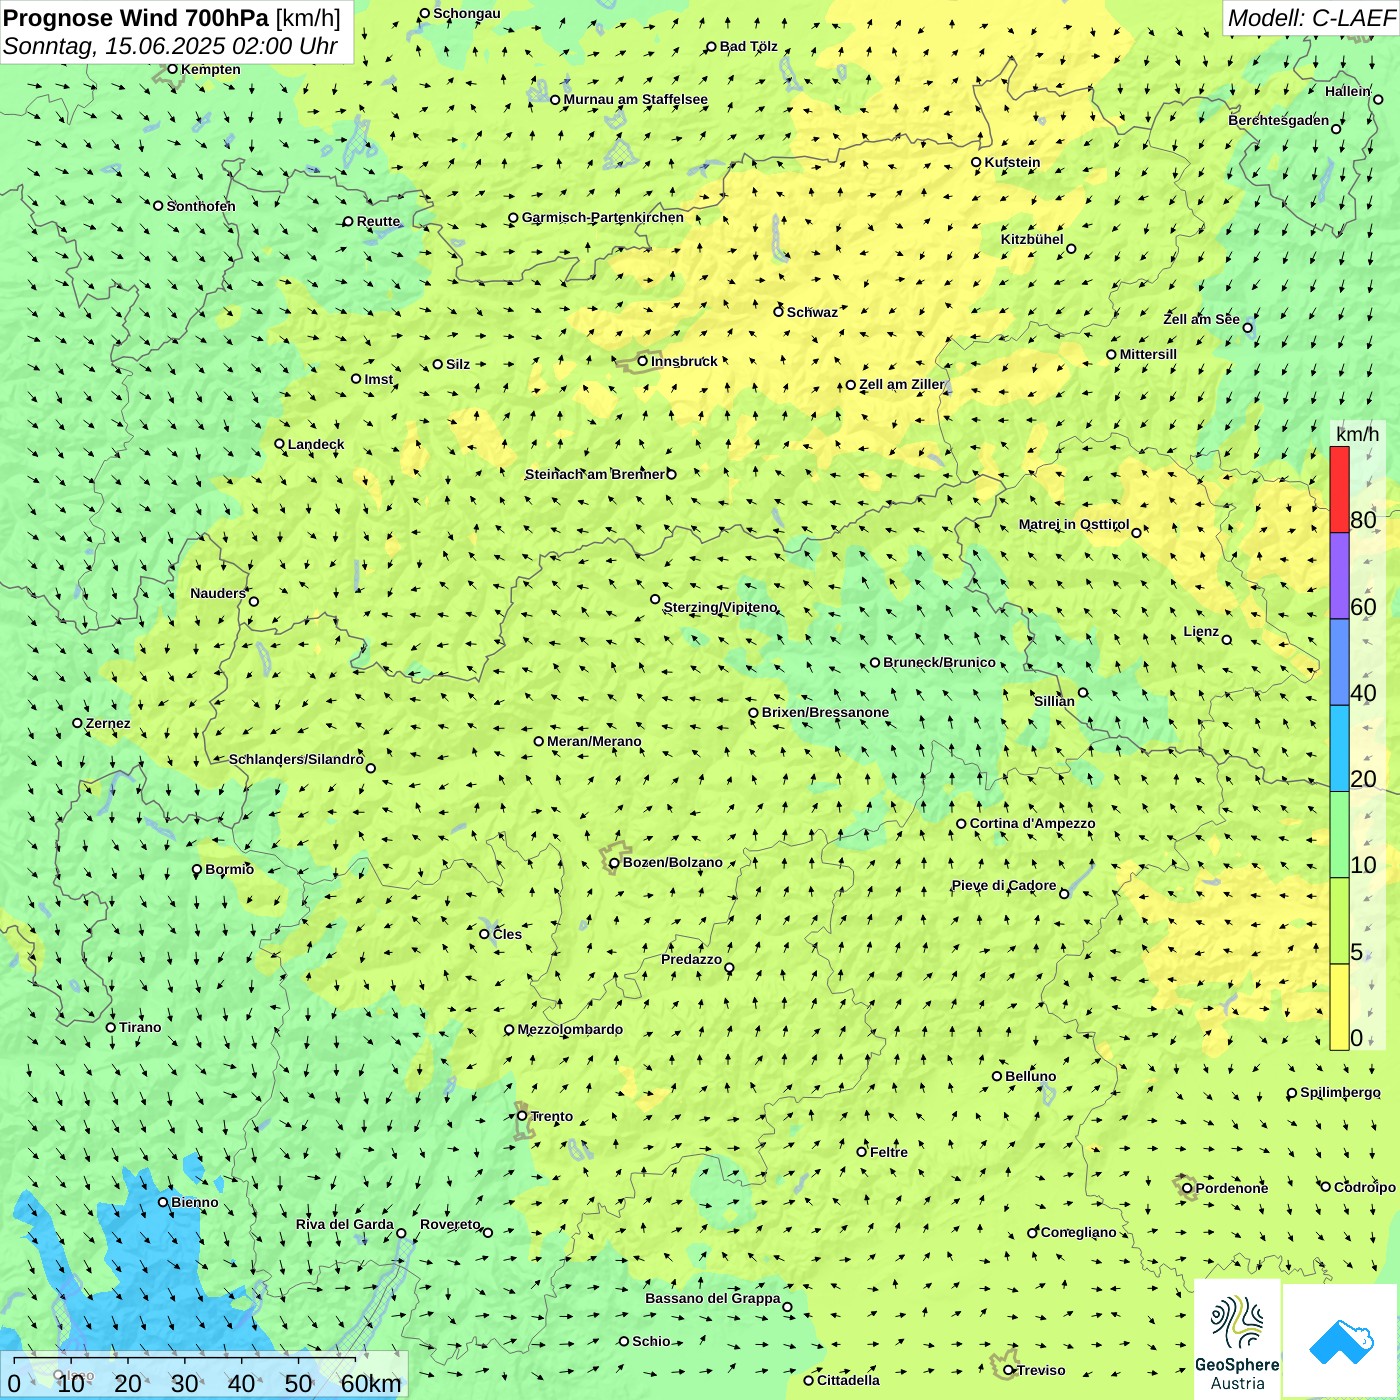Select the green legend segment between 10 and 20

(1339, 835)
